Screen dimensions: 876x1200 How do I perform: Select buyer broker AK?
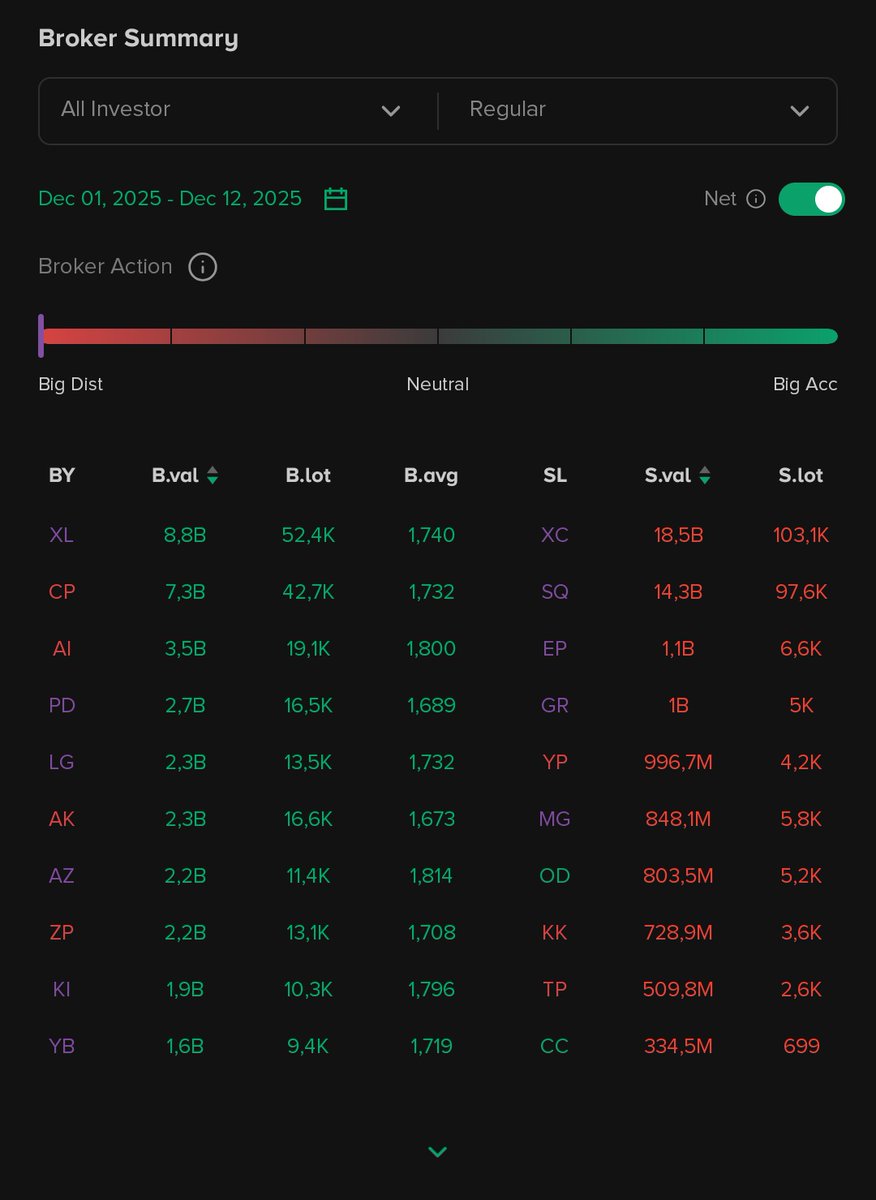click(x=62, y=819)
